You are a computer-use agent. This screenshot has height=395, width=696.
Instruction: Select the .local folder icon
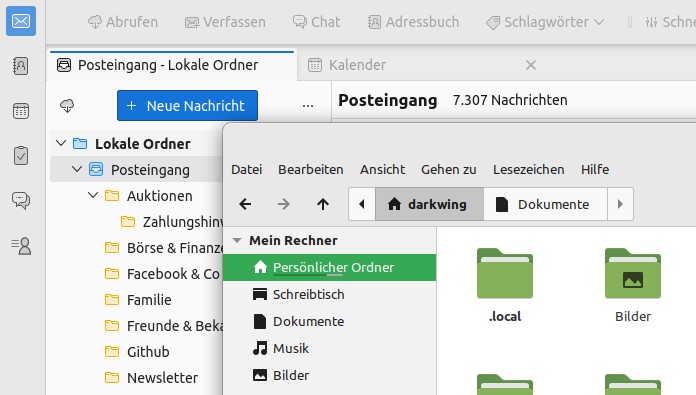coord(505,273)
